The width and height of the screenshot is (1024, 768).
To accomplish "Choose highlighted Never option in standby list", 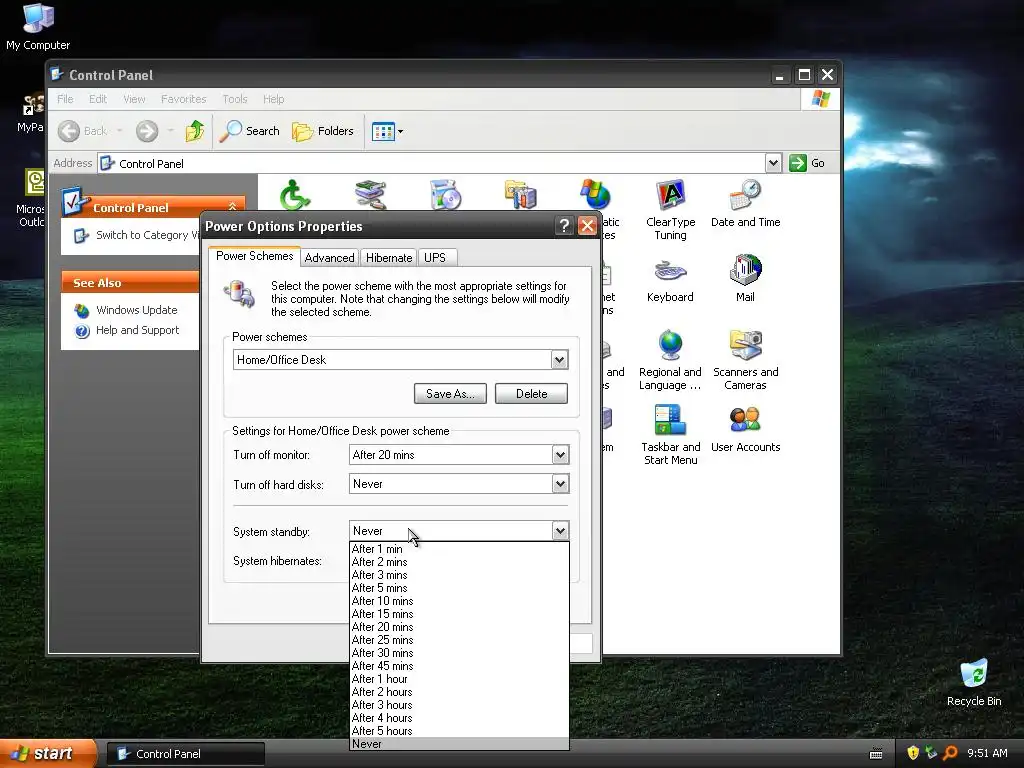I will [459, 744].
